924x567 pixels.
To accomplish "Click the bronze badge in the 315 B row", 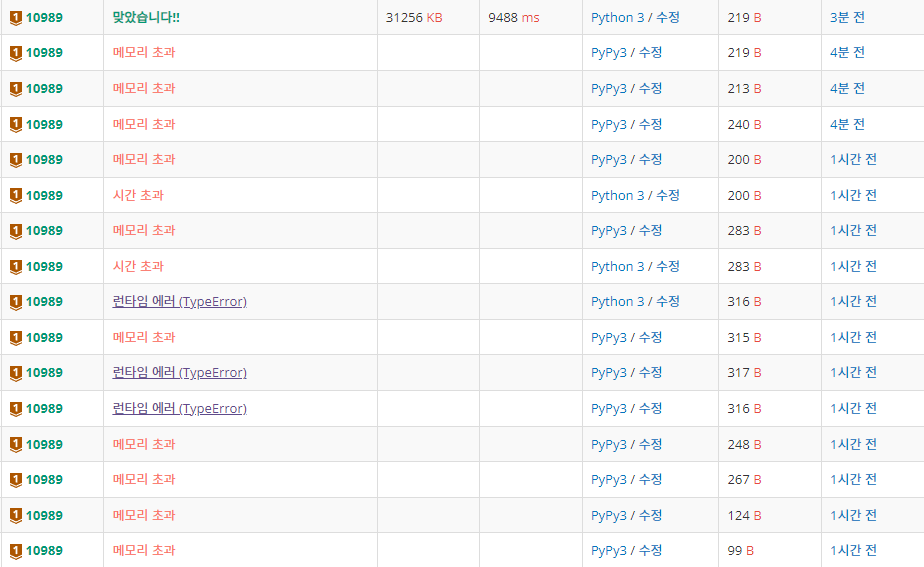I will tap(16, 338).
